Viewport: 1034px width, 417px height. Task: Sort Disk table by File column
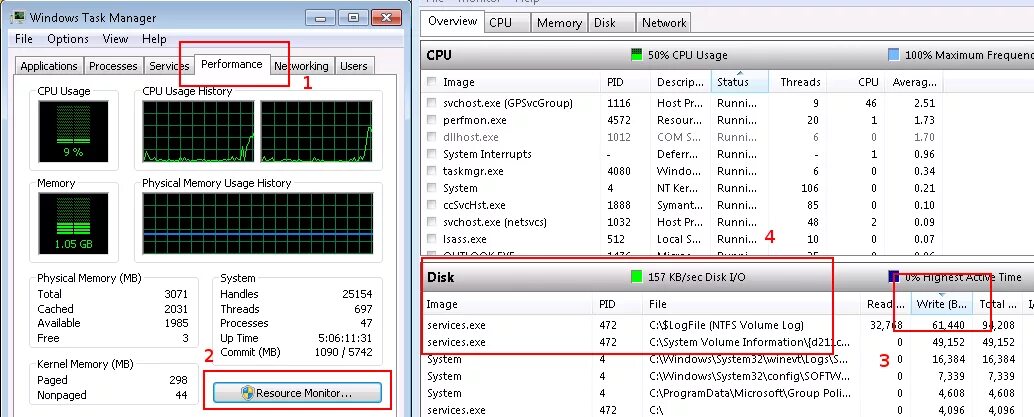click(x=752, y=304)
